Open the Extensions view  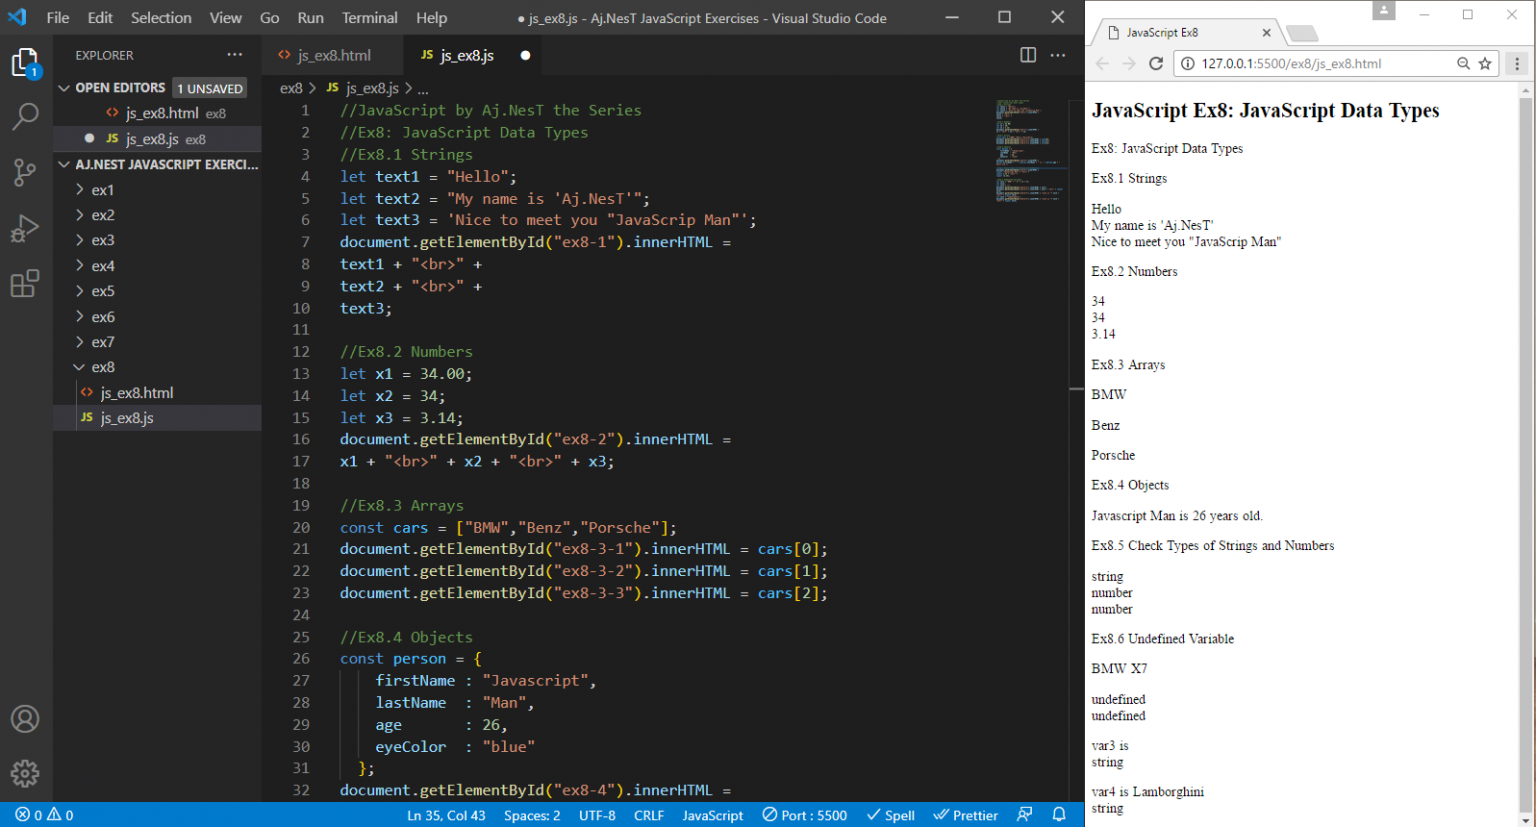coord(25,284)
